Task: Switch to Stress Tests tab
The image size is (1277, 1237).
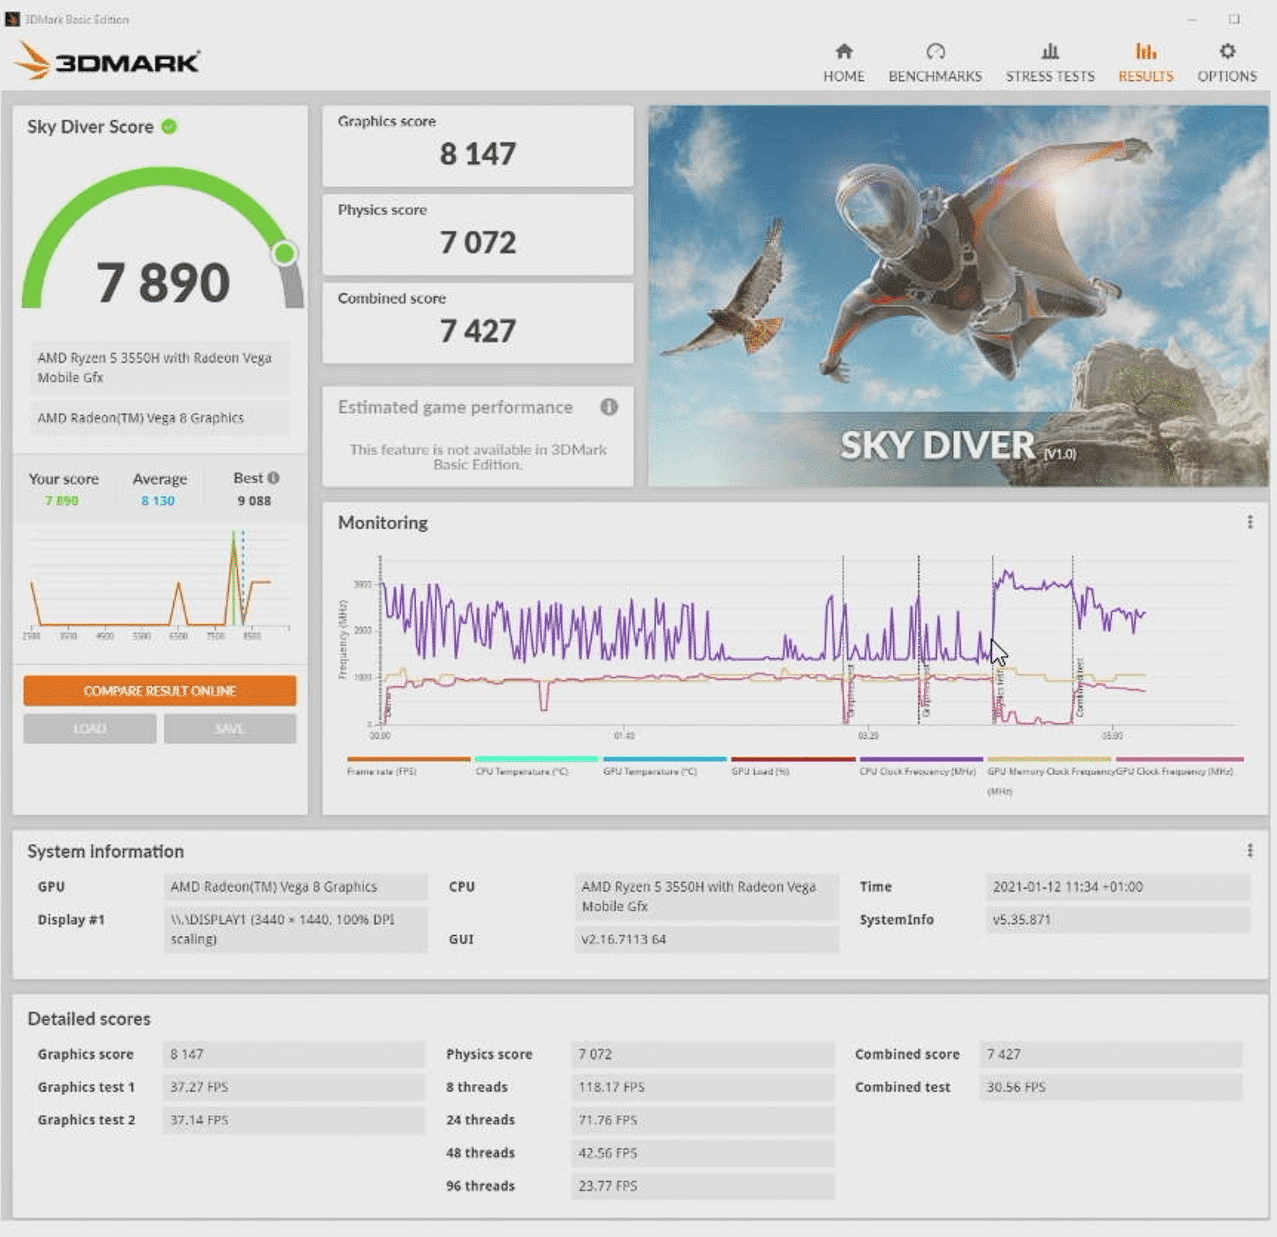Action: [1050, 63]
